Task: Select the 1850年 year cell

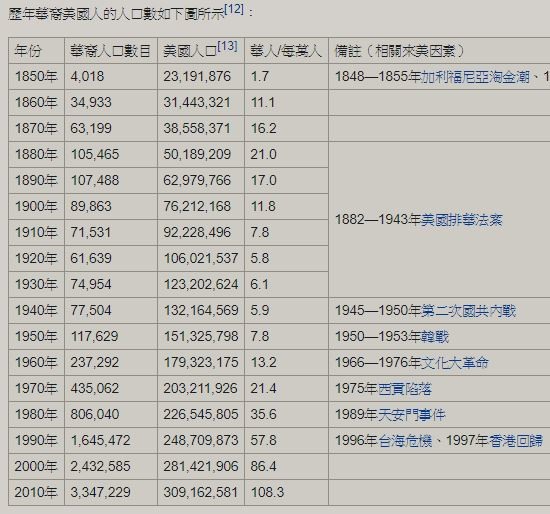Action: pyautogui.click(x=36, y=76)
